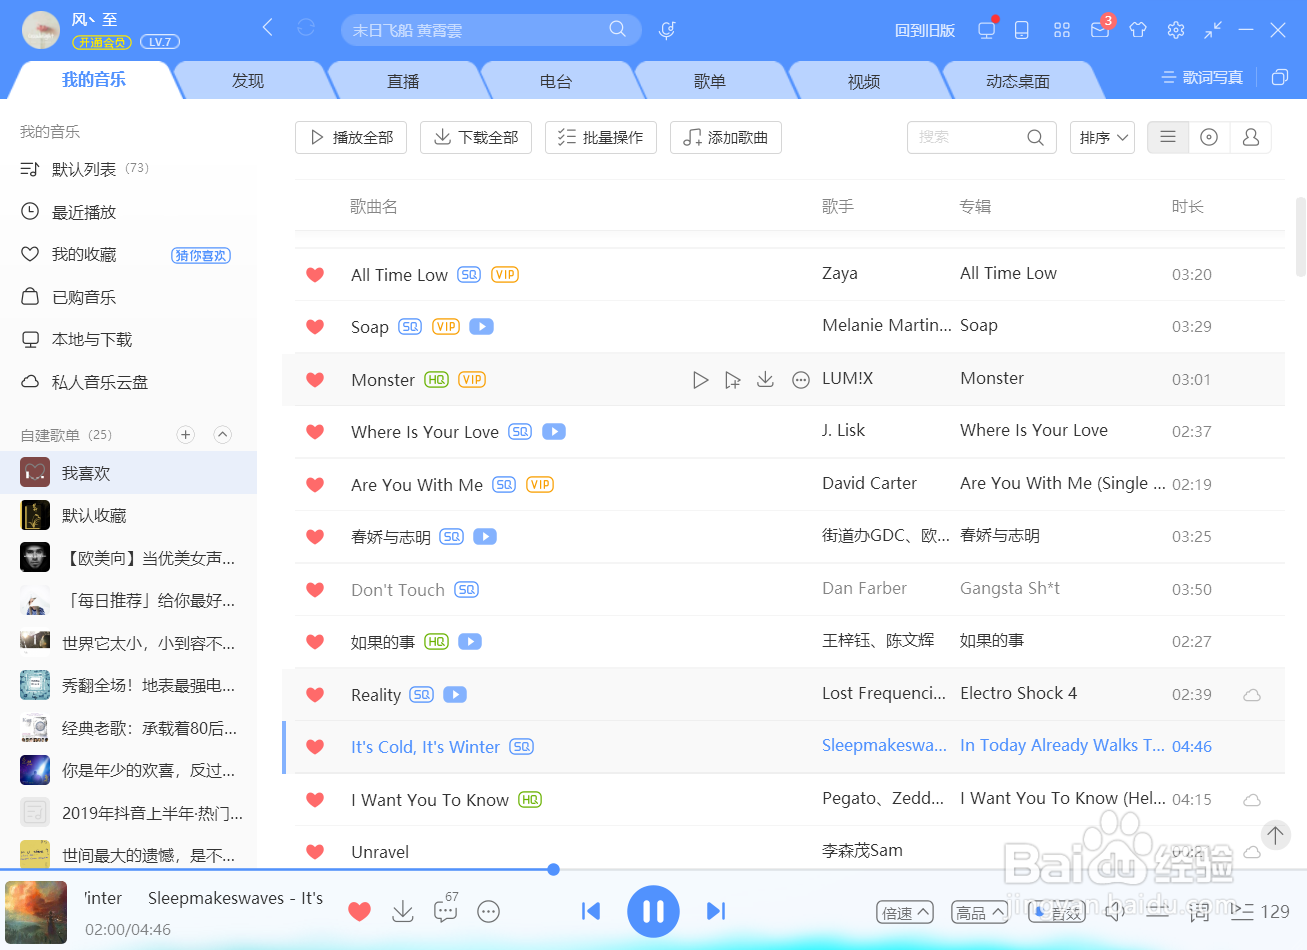Open the 高品 audio quality dropdown
This screenshot has width=1307, height=950.
click(x=978, y=912)
